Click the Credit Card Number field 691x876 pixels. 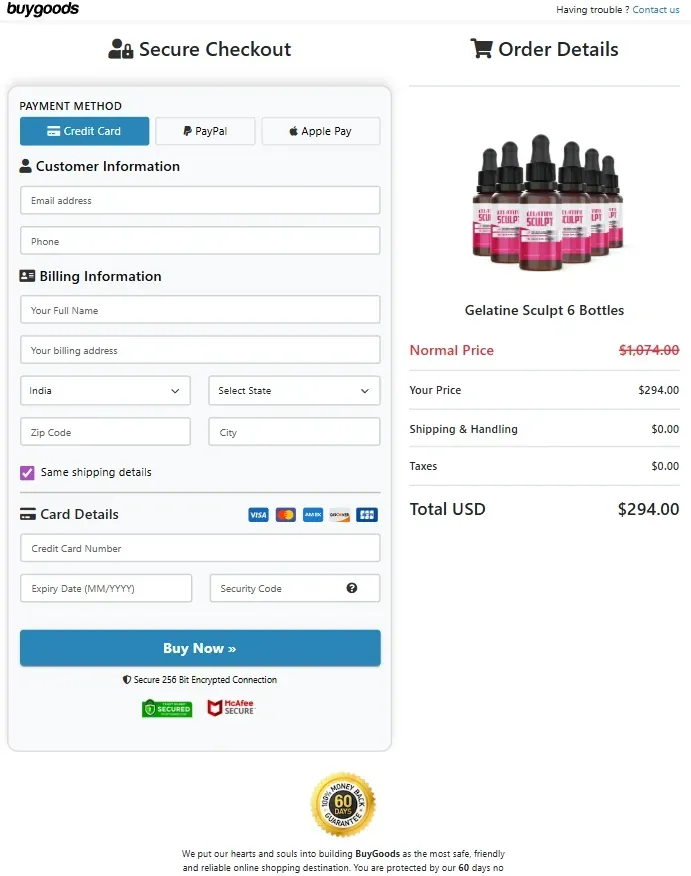point(200,548)
